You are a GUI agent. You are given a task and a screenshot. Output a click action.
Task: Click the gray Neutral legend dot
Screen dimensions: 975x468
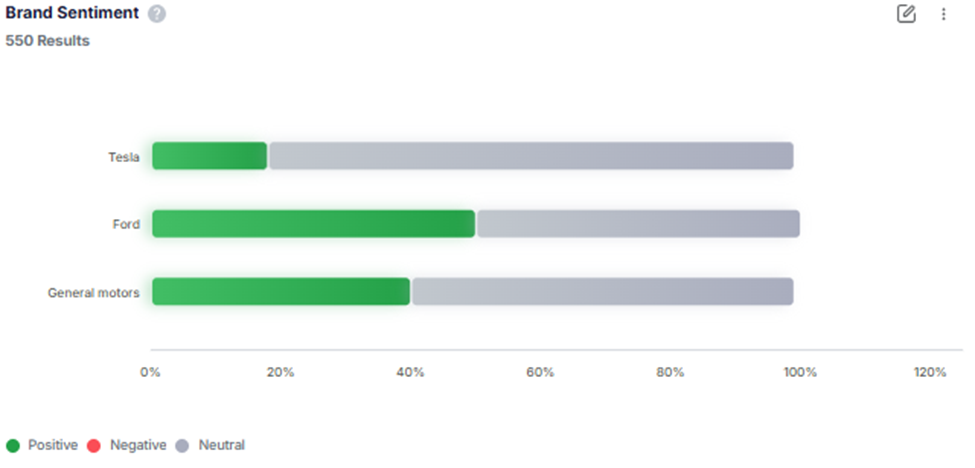pyautogui.click(x=183, y=445)
